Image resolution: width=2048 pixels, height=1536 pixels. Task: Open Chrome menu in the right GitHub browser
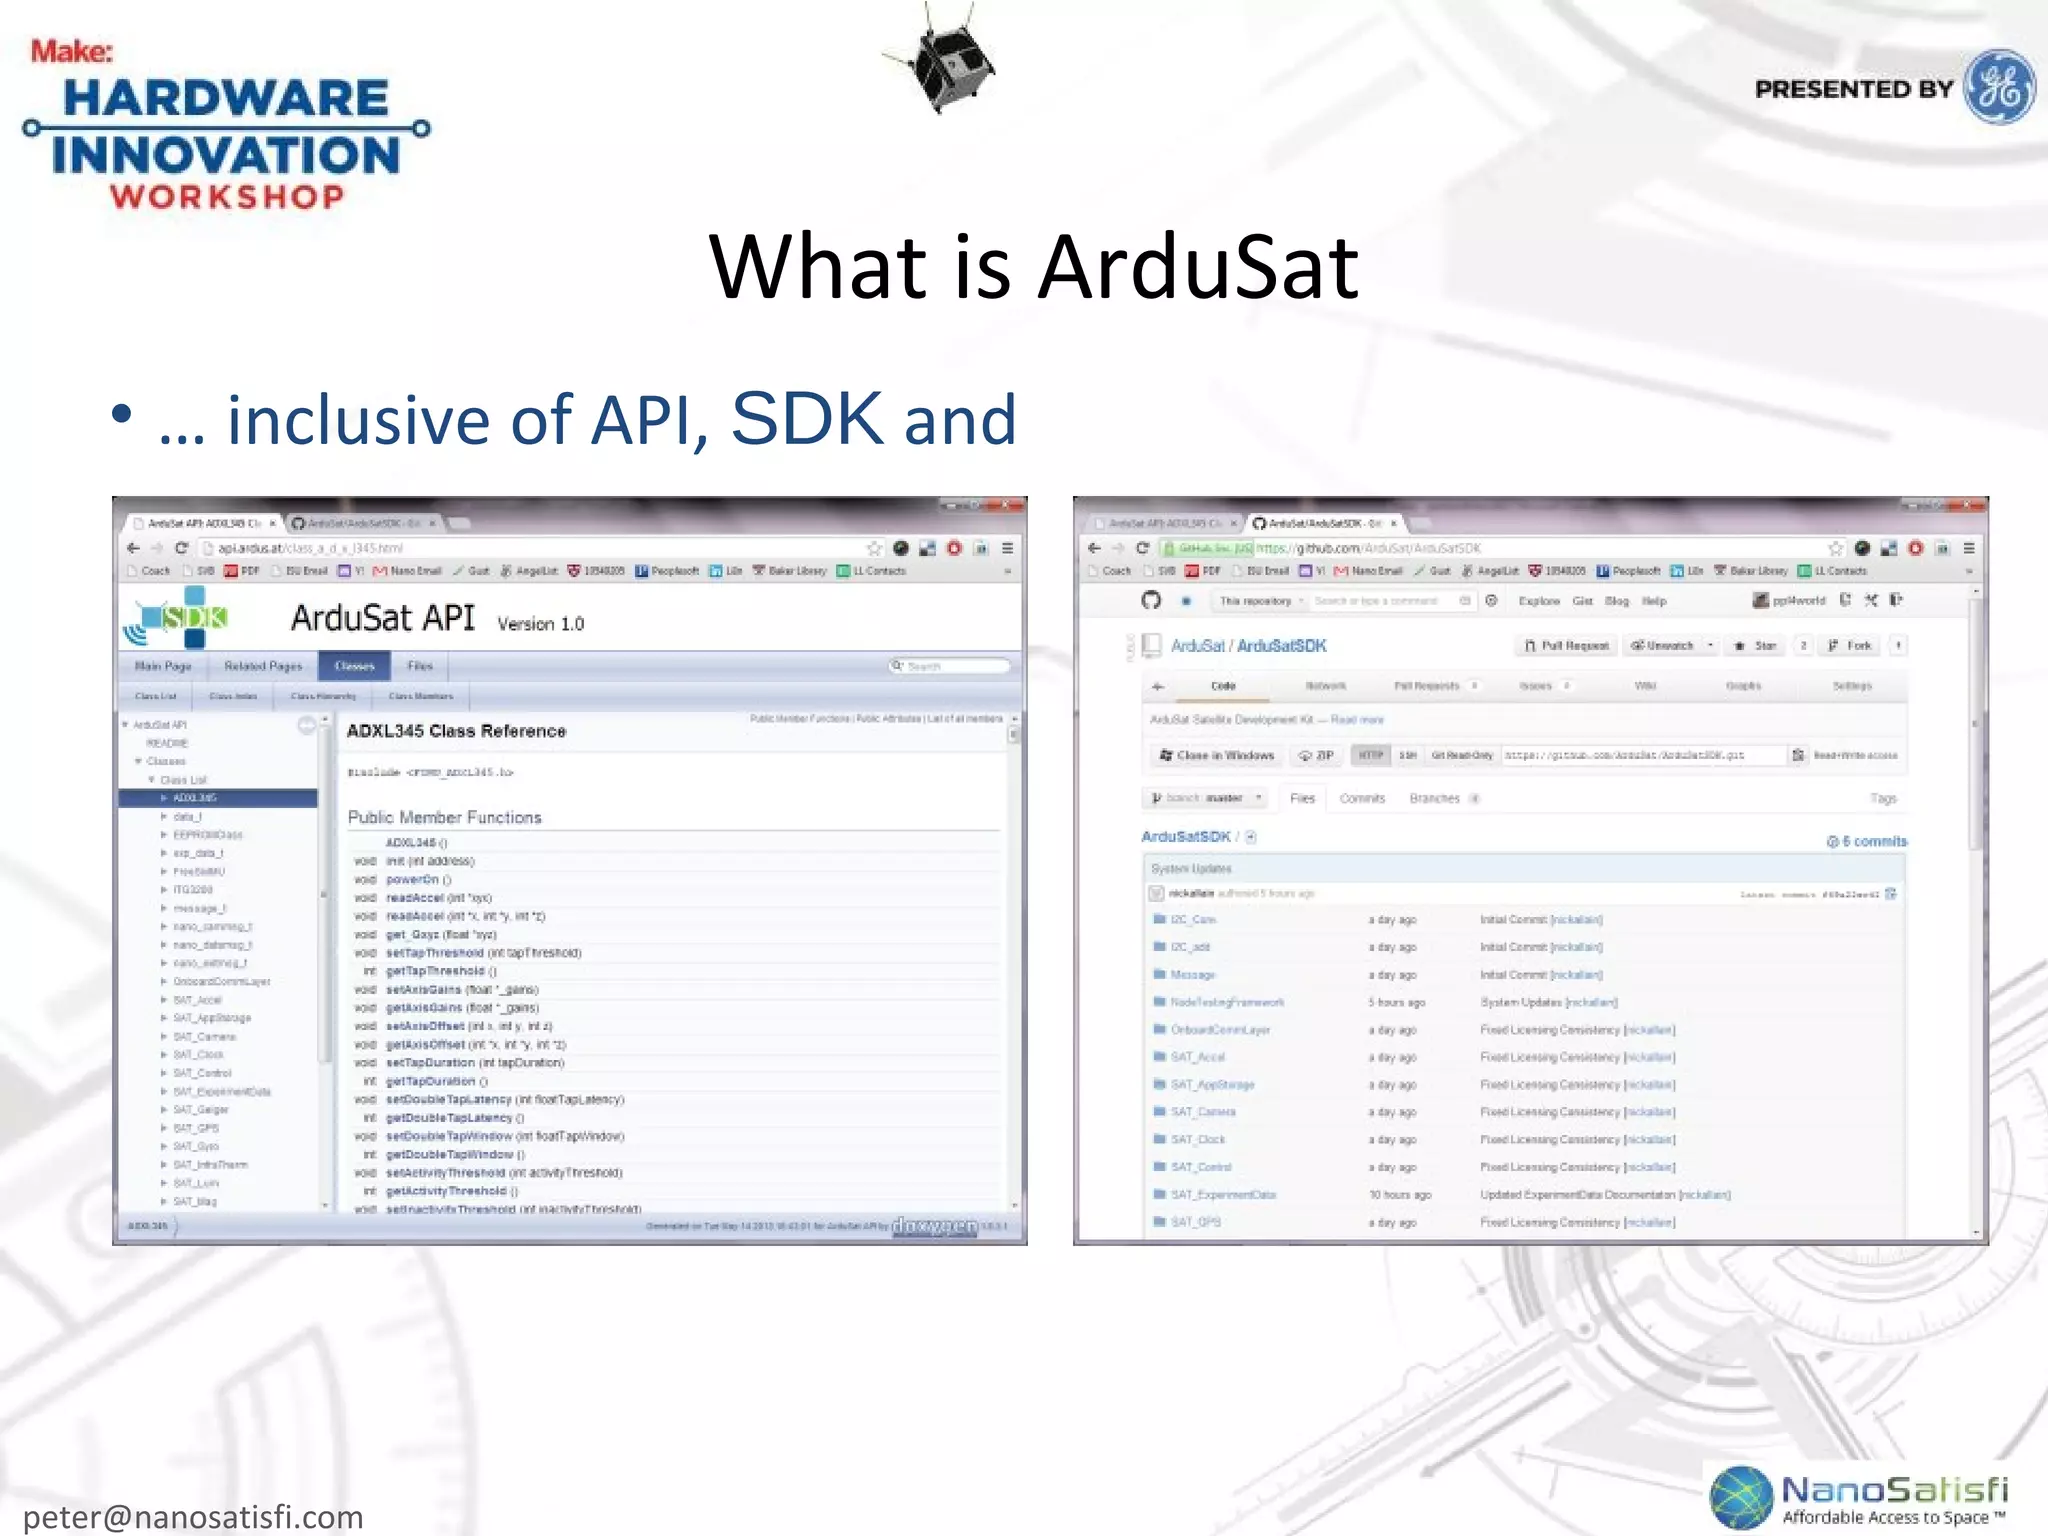1969,548
